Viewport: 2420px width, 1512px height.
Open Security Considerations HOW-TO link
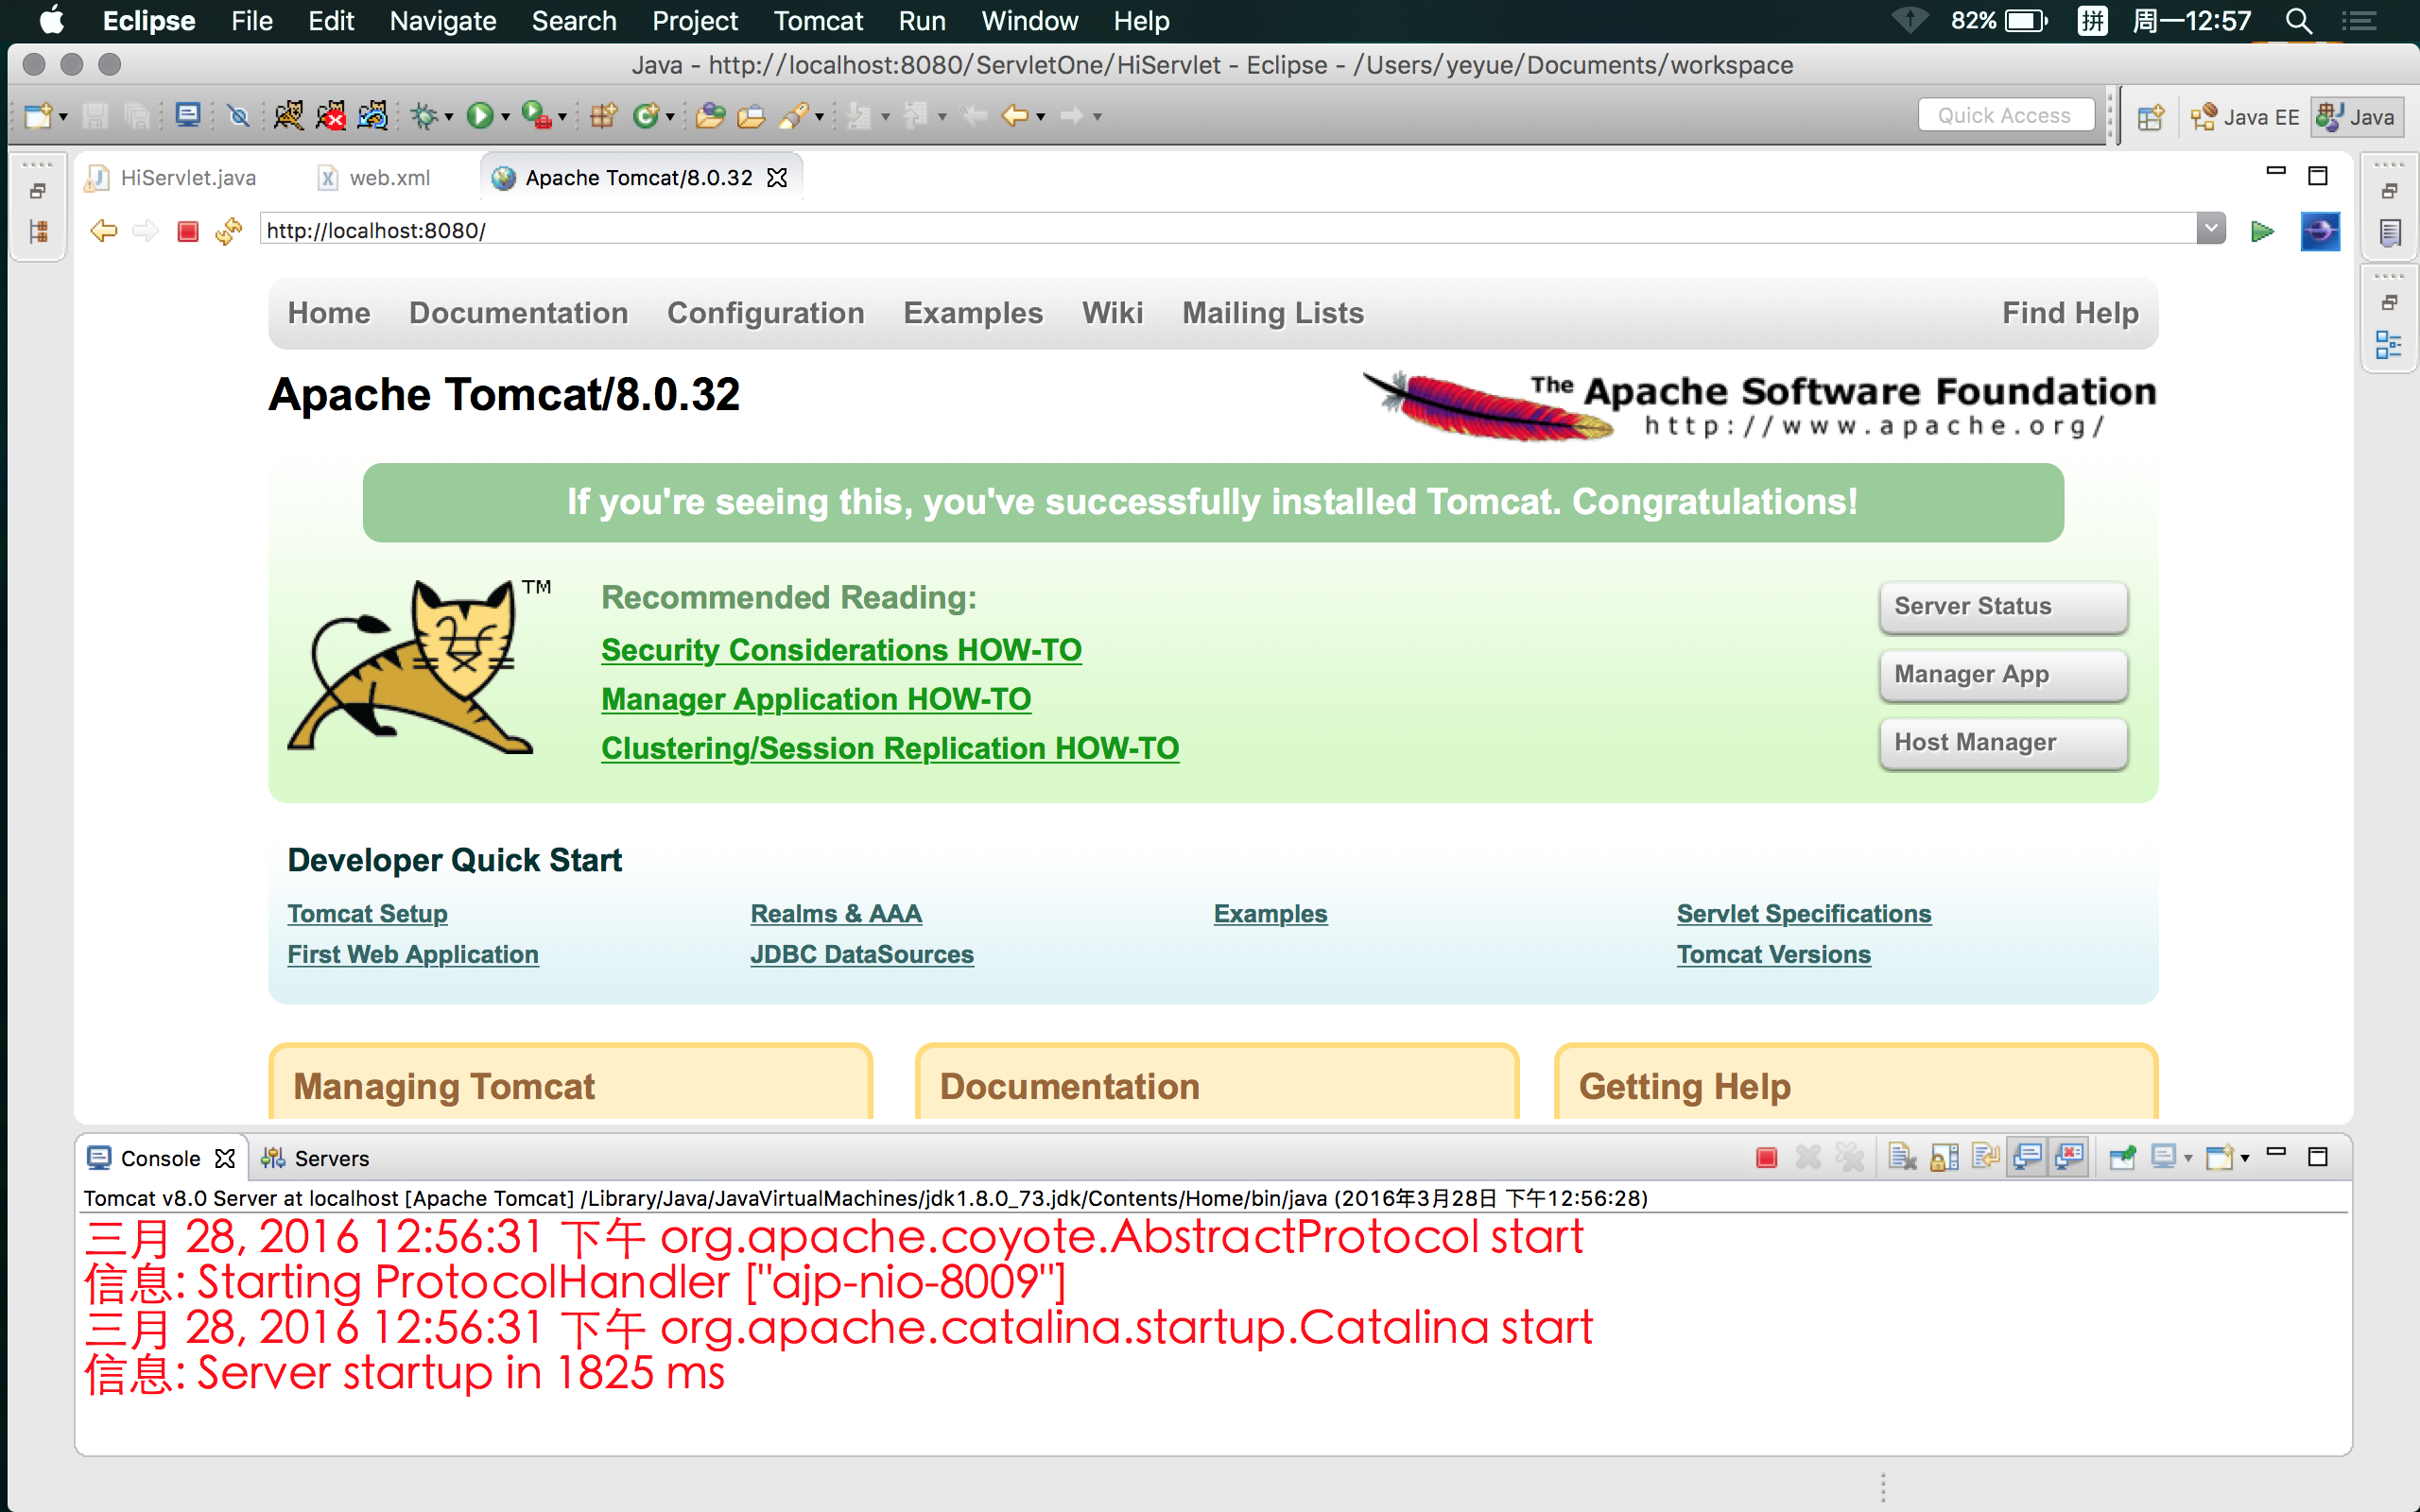pos(841,648)
